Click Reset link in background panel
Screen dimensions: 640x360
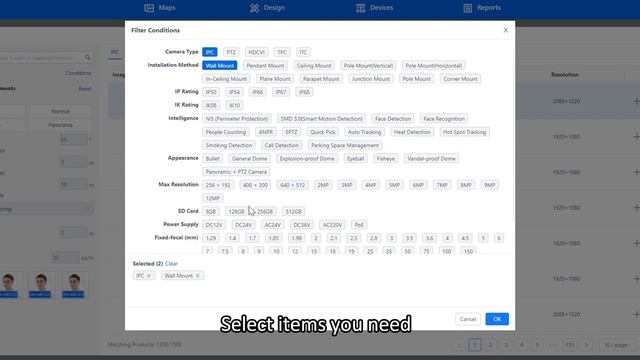tap(85, 89)
